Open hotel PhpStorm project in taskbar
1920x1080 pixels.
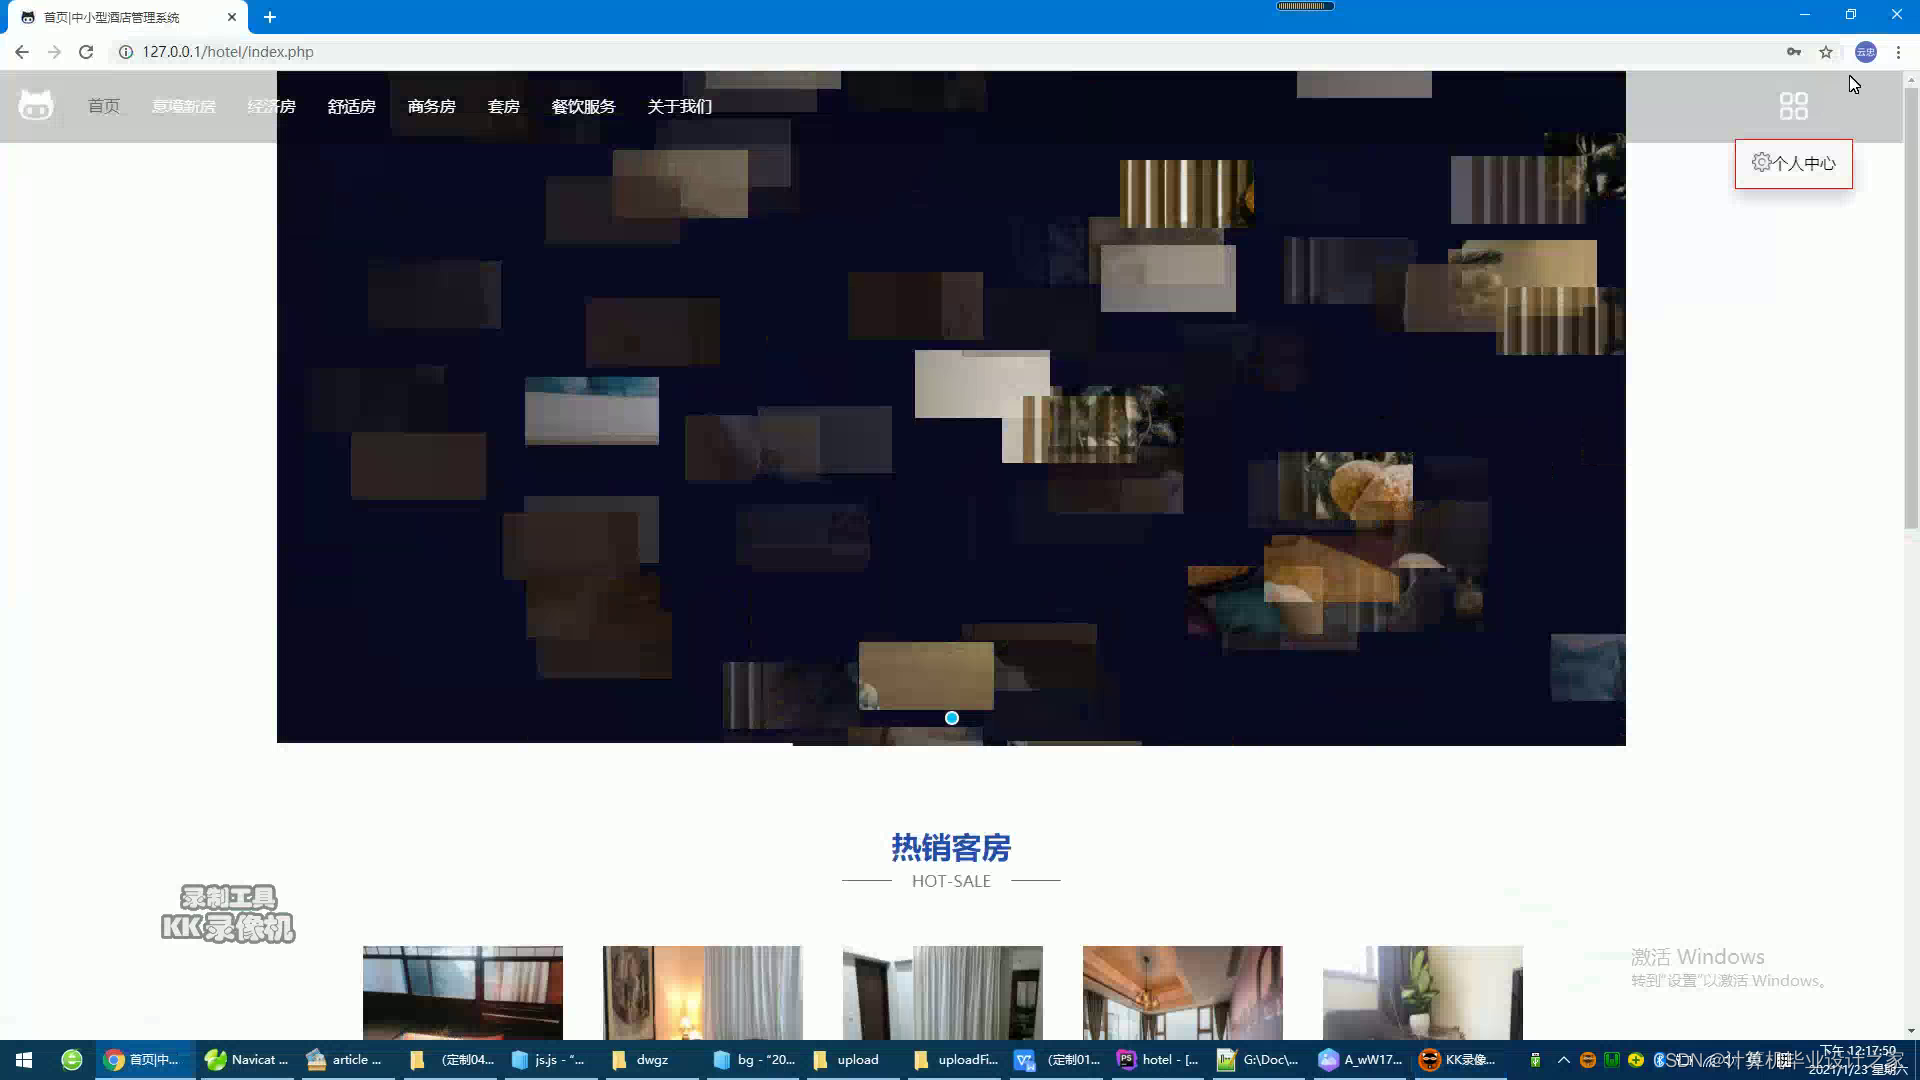pos(1158,1060)
